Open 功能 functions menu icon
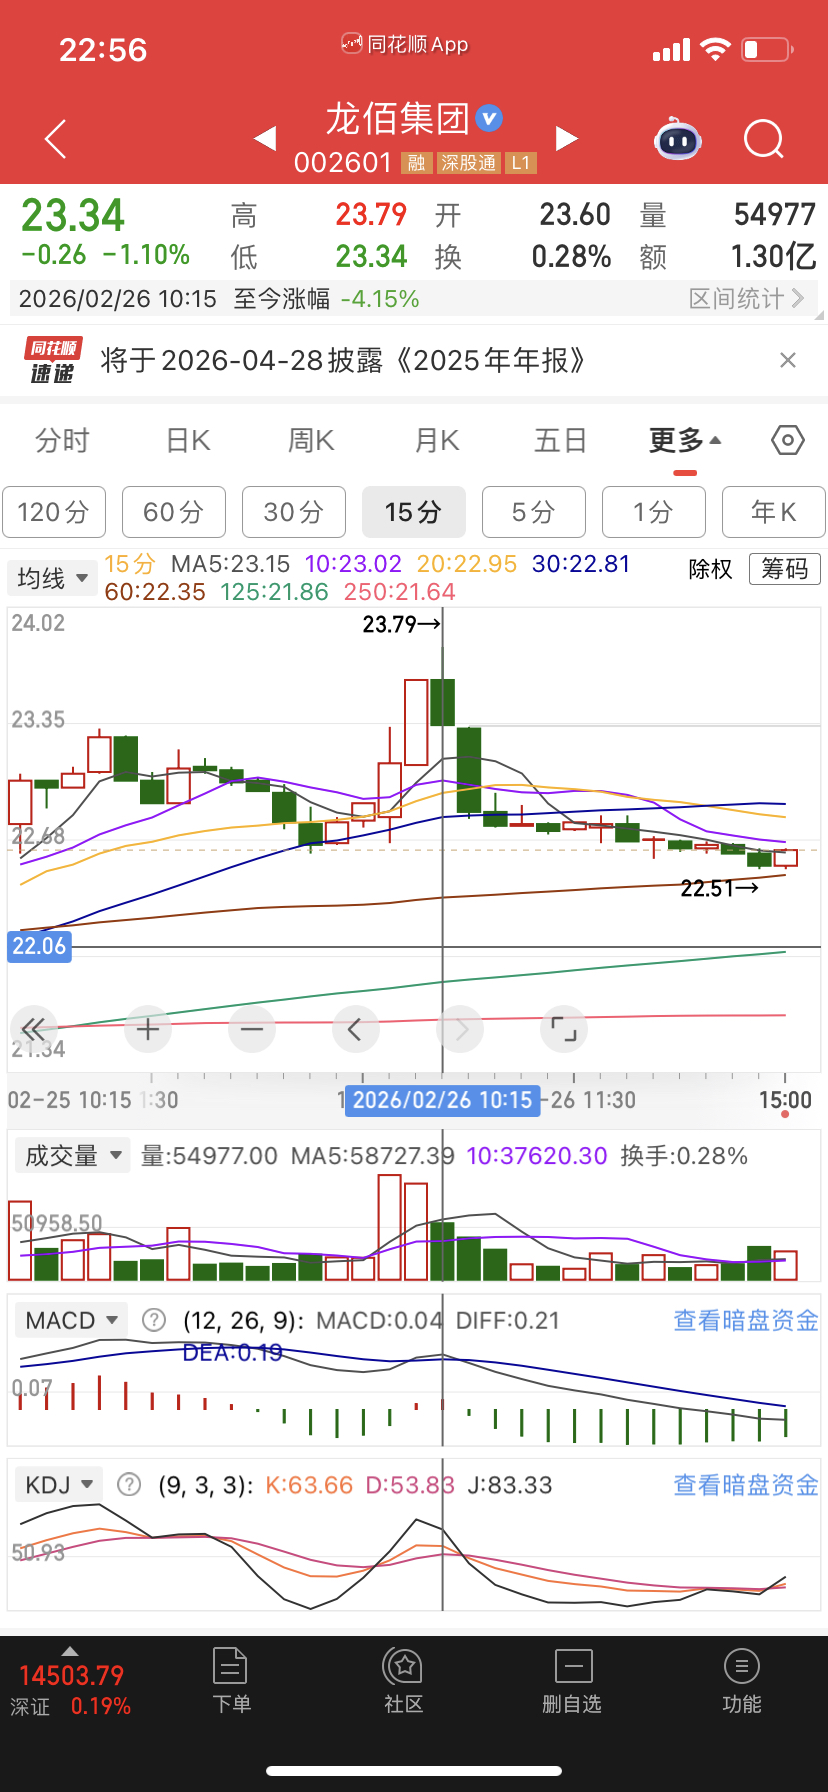 [x=742, y=1681]
